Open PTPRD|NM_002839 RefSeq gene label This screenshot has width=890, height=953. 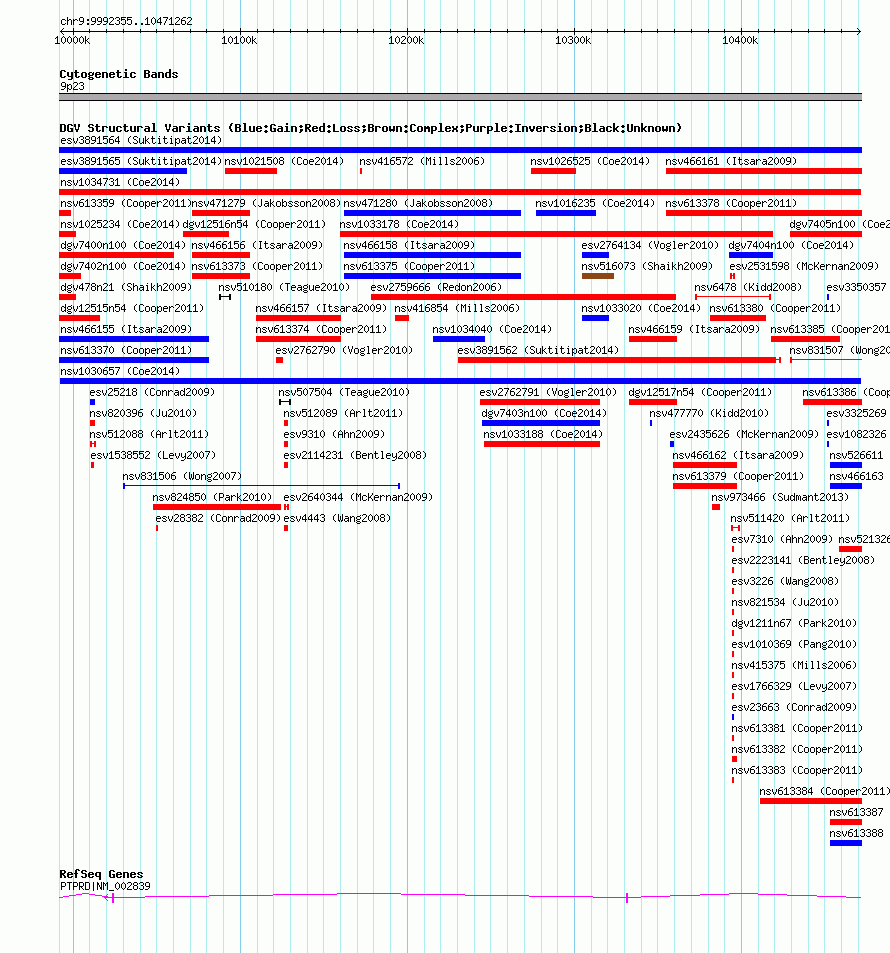coord(105,886)
